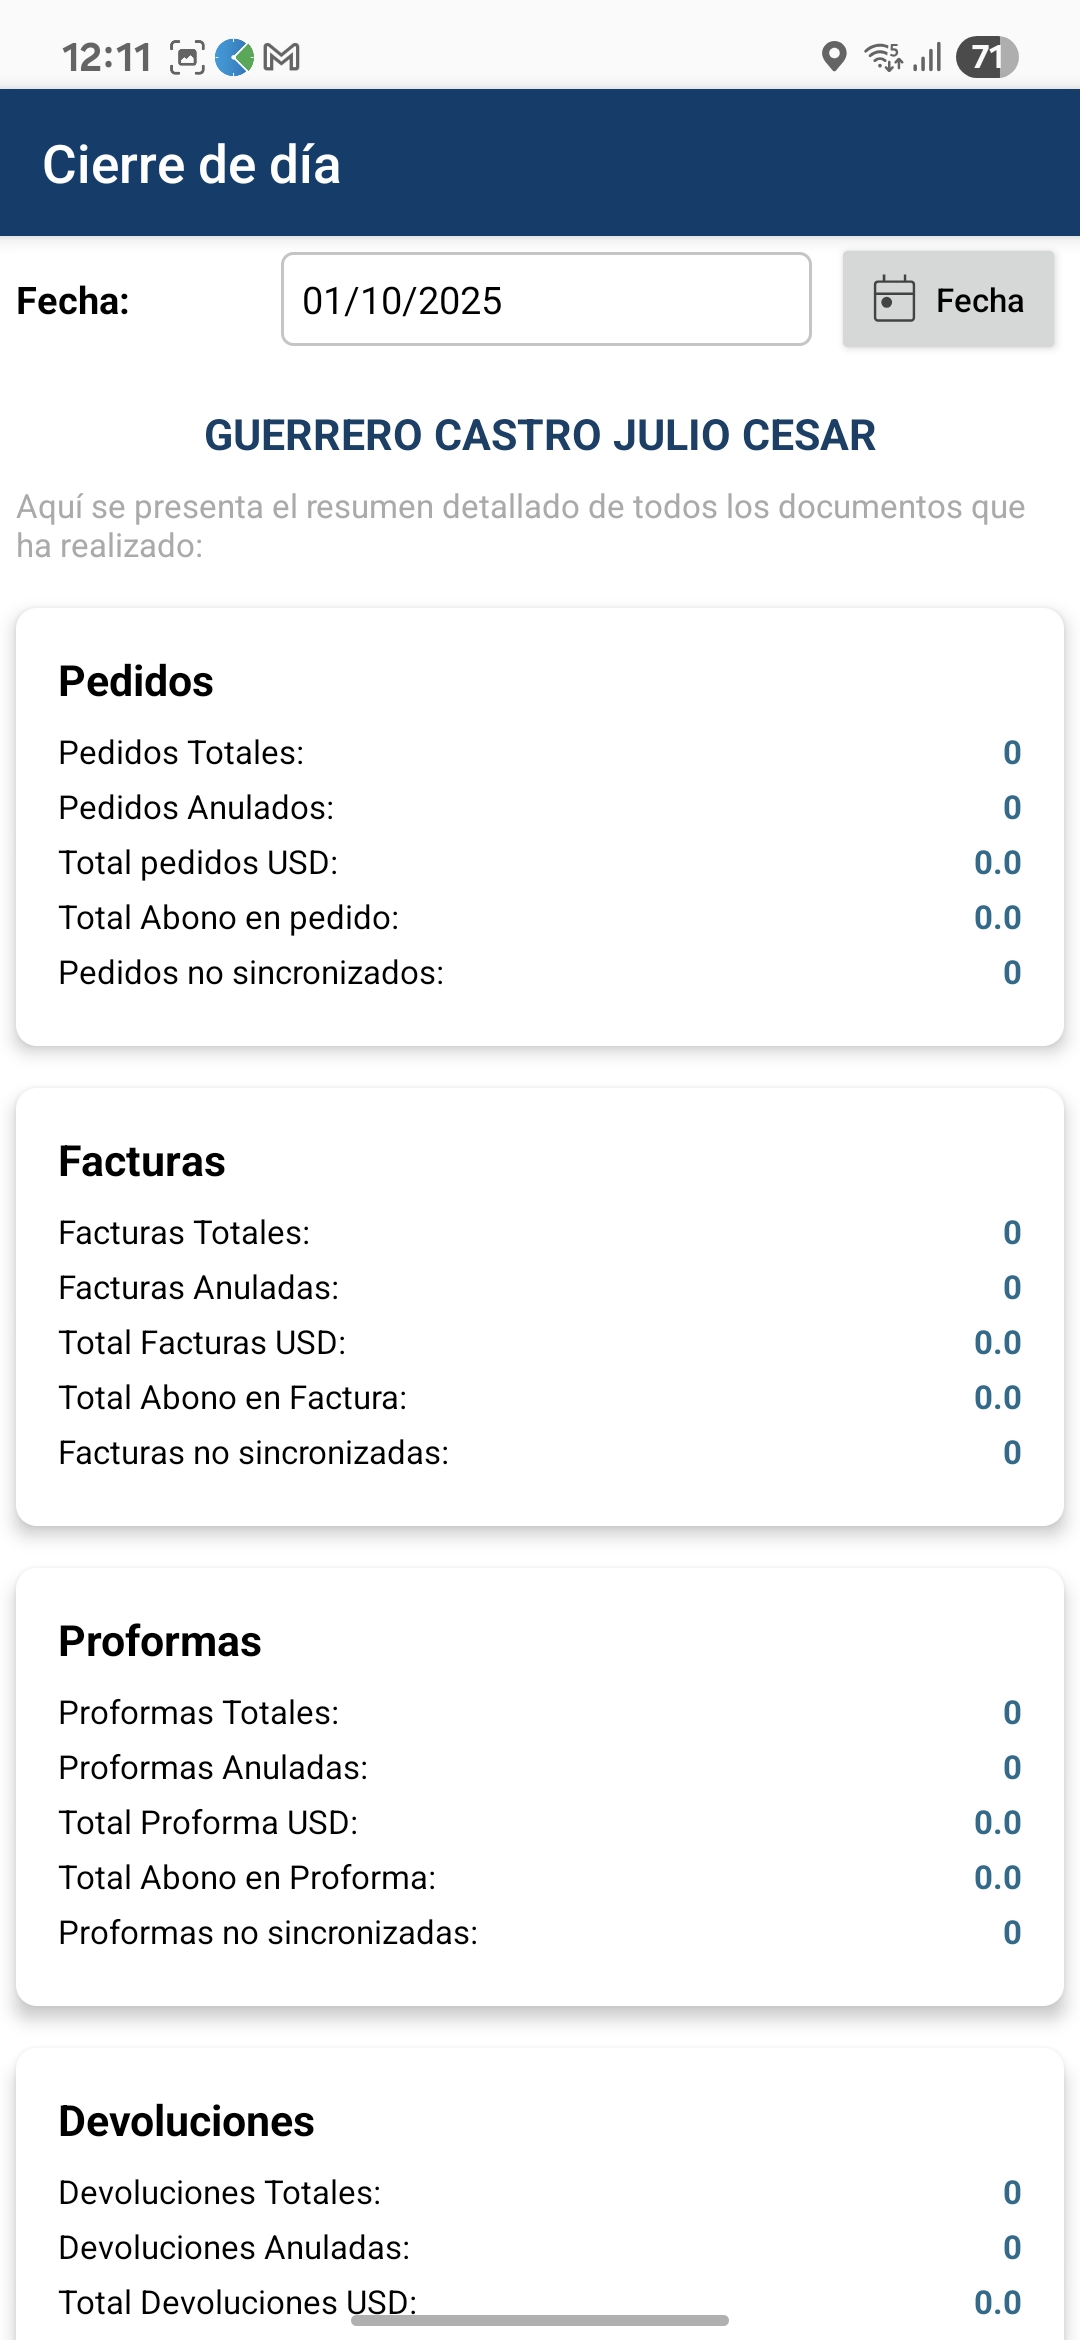Tap the calendar icon on Fecha button
The width and height of the screenshot is (1080, 2340).
tap(894, 299)
